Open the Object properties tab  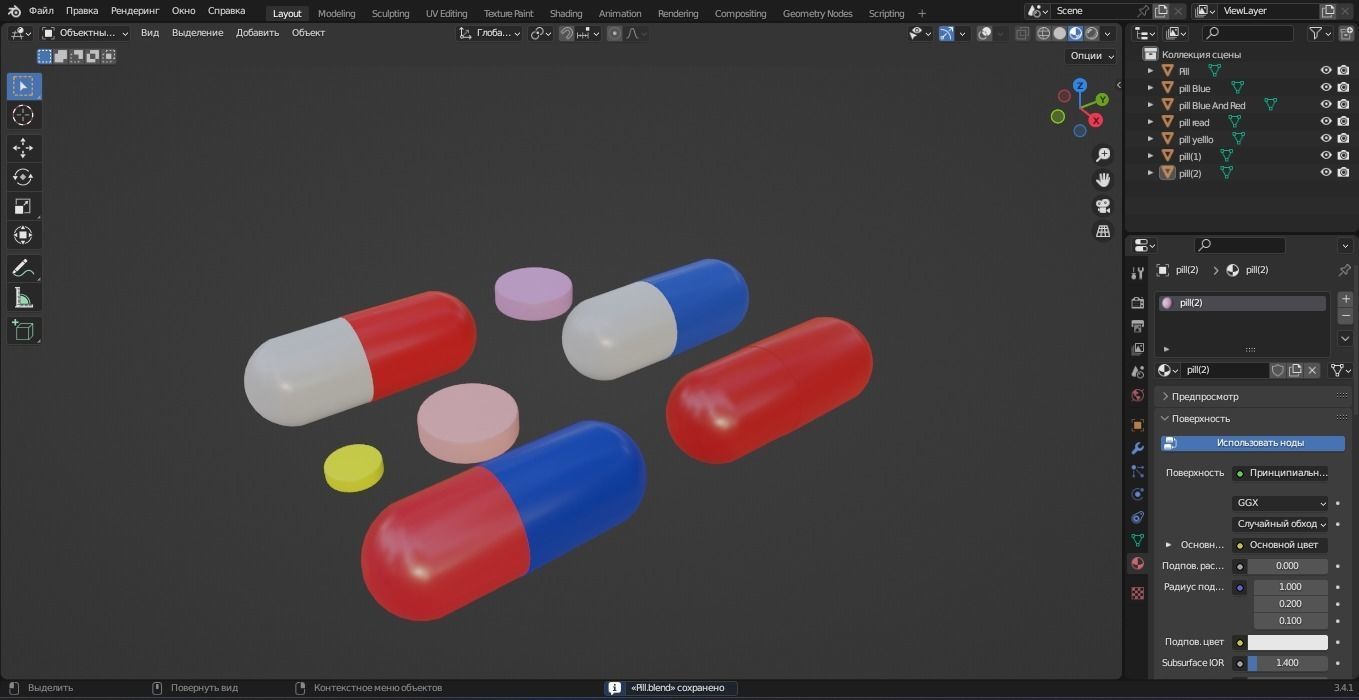click(x=1137, y=425)
